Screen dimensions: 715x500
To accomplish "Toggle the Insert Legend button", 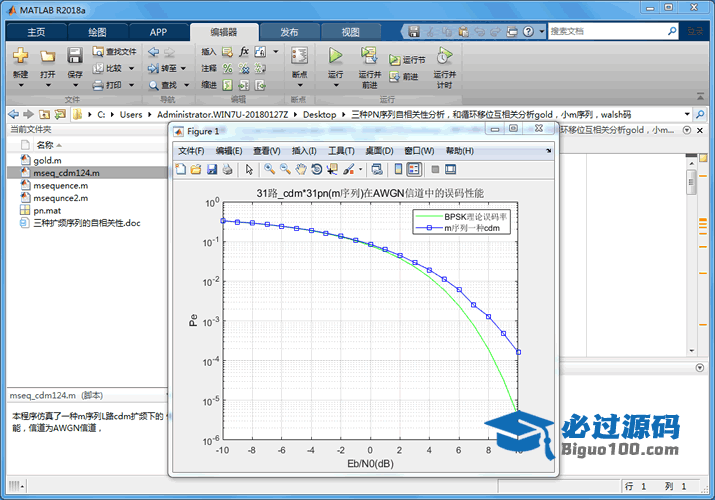I will [414, 169].
